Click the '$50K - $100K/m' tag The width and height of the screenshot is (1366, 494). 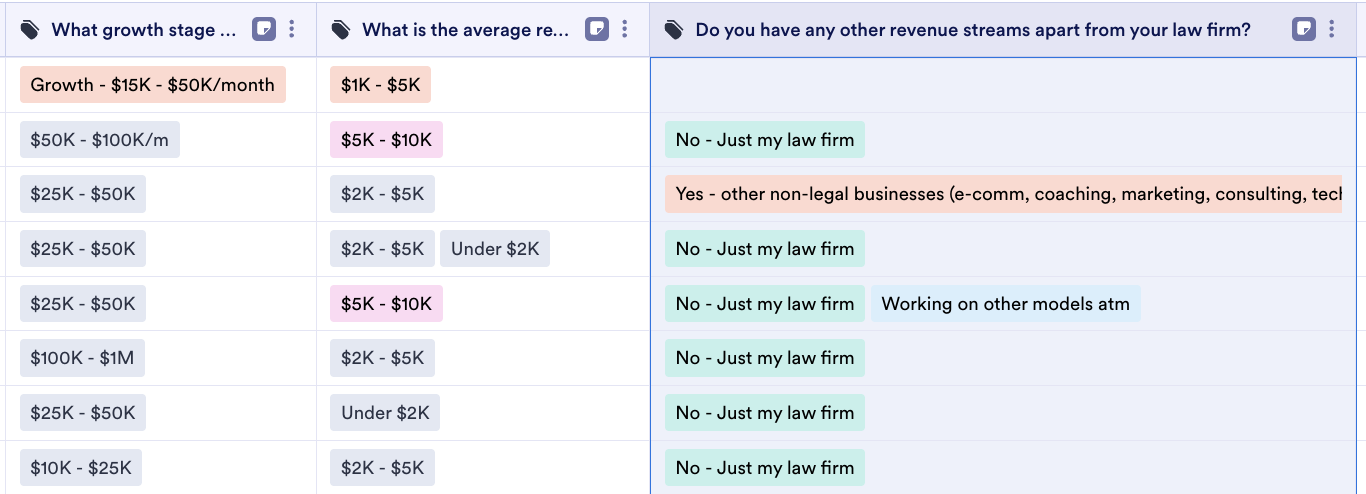point(99,140)
